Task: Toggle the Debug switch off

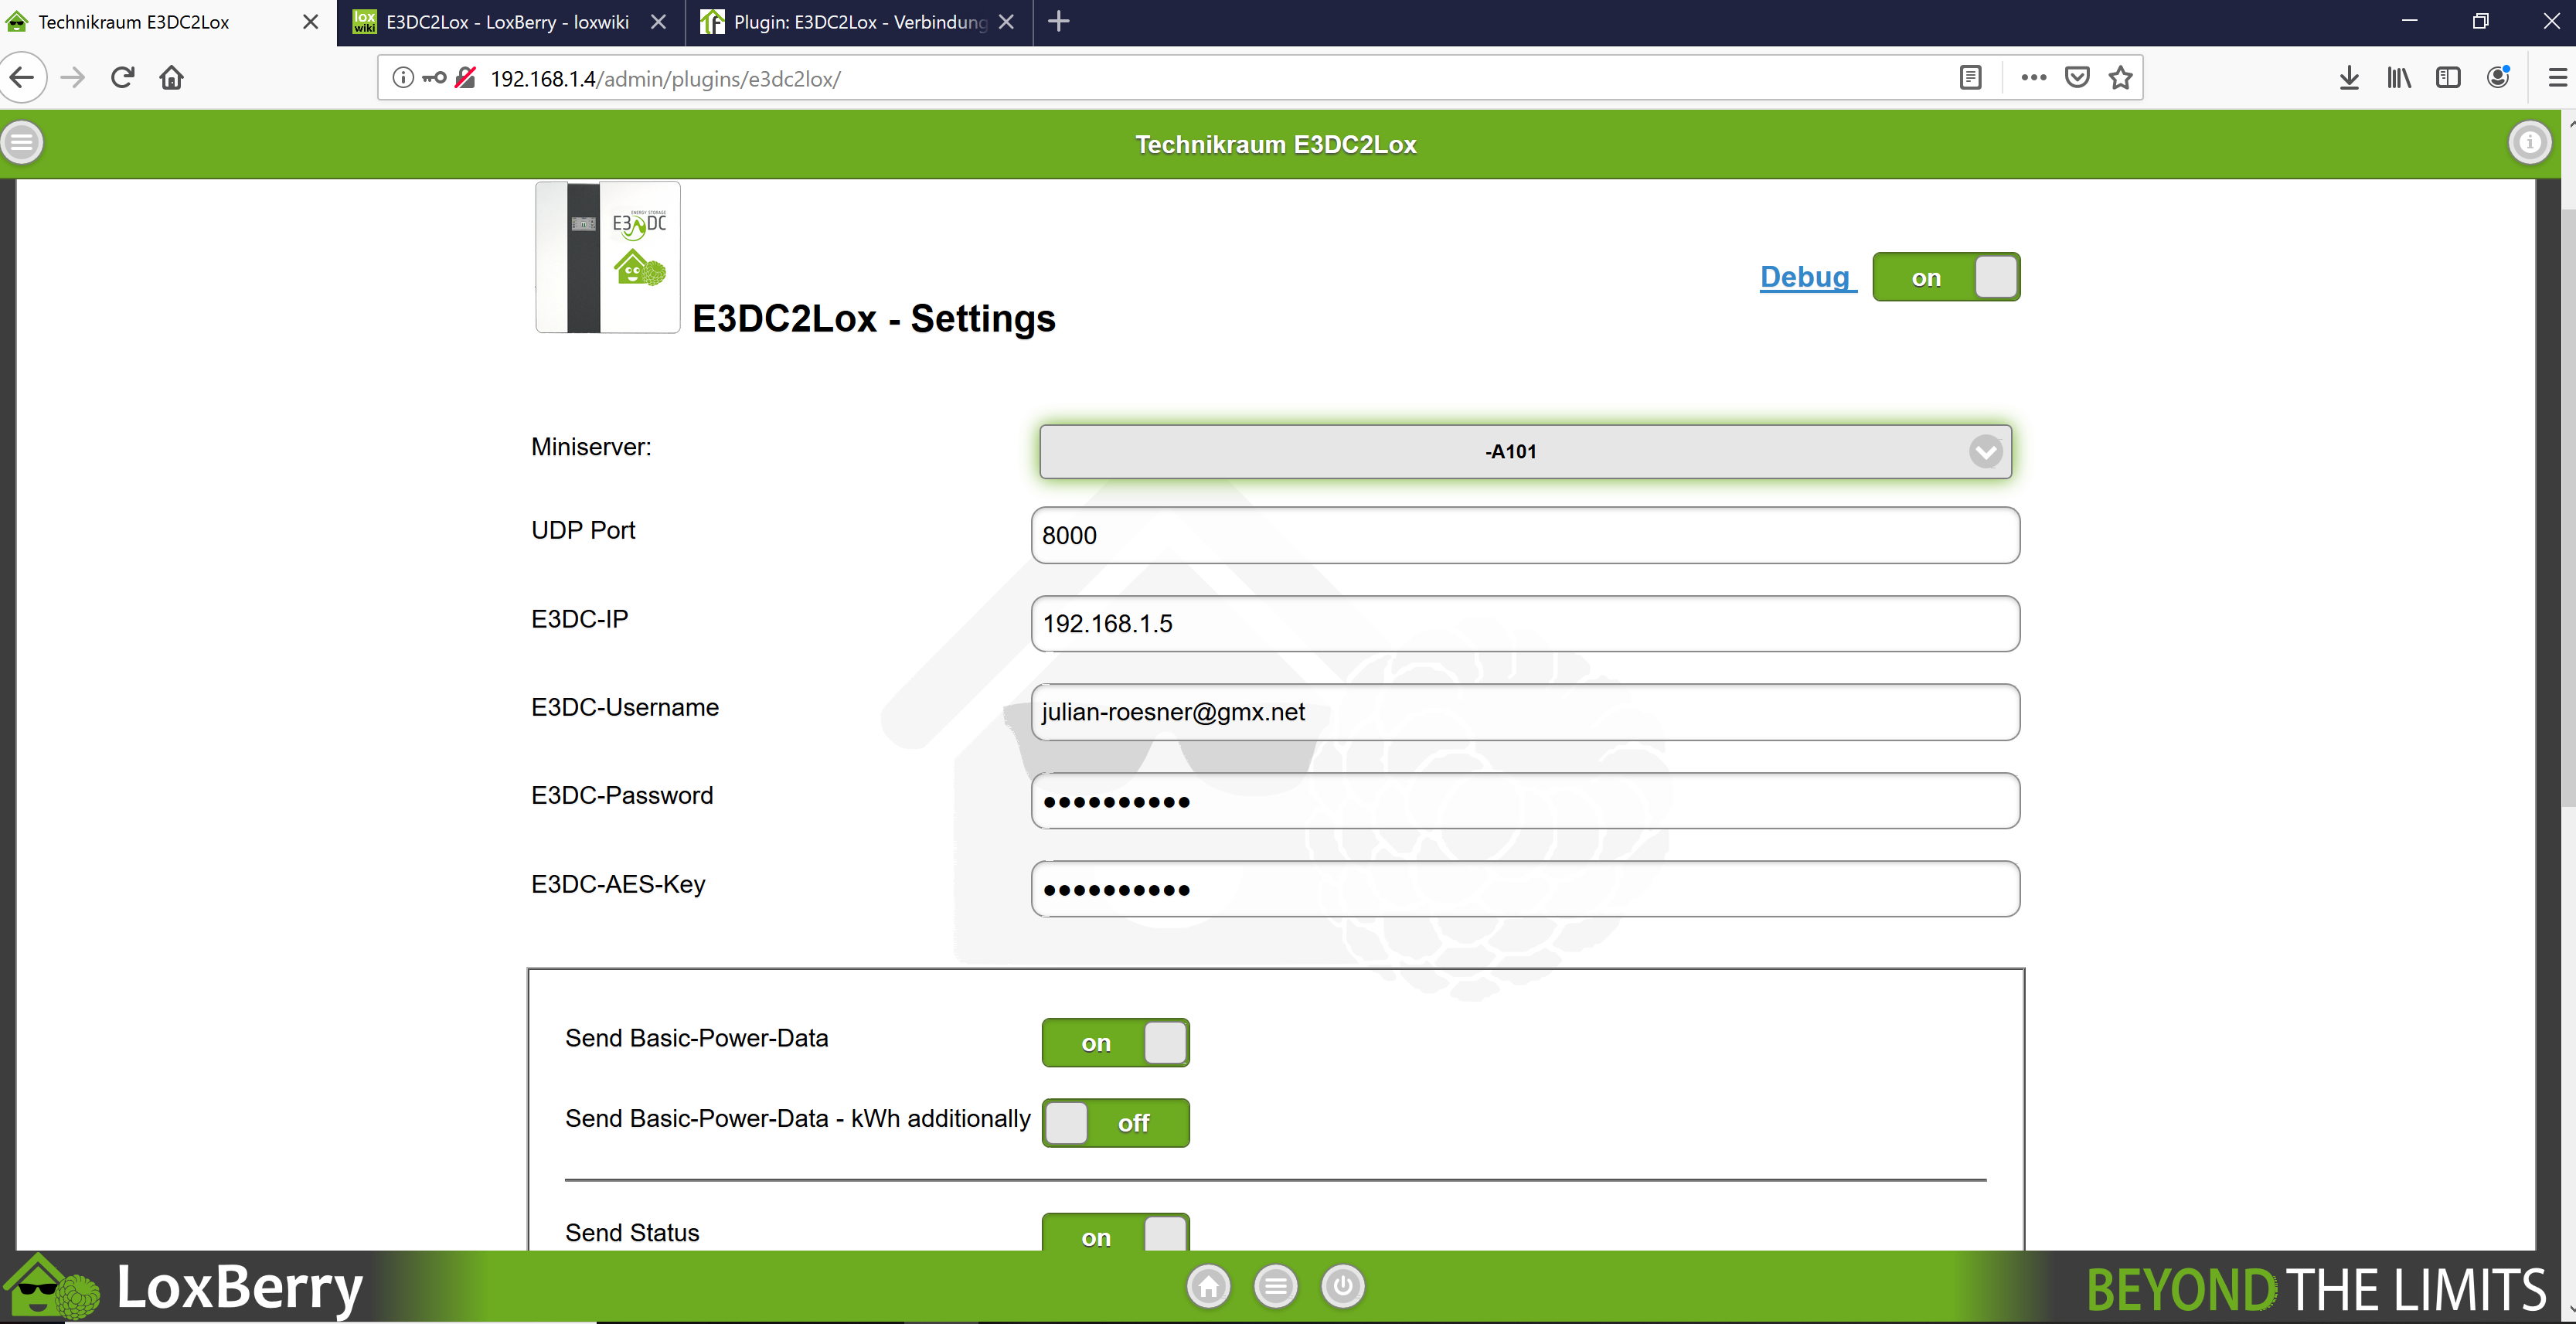Action: tap(1945, 277)
